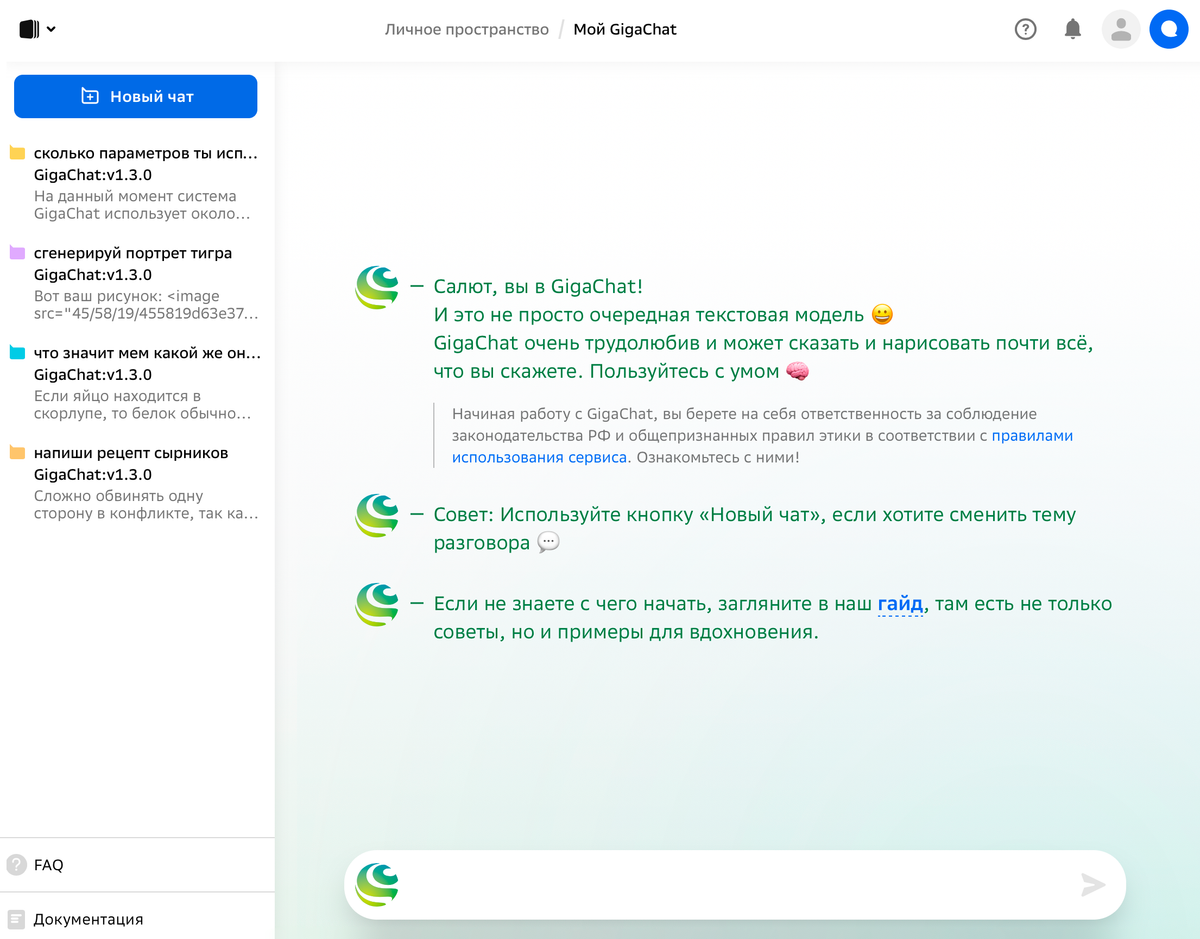Go to 'Личное пространство' breadcrumb
This screenshot has width=1200, height=939.
467,29
